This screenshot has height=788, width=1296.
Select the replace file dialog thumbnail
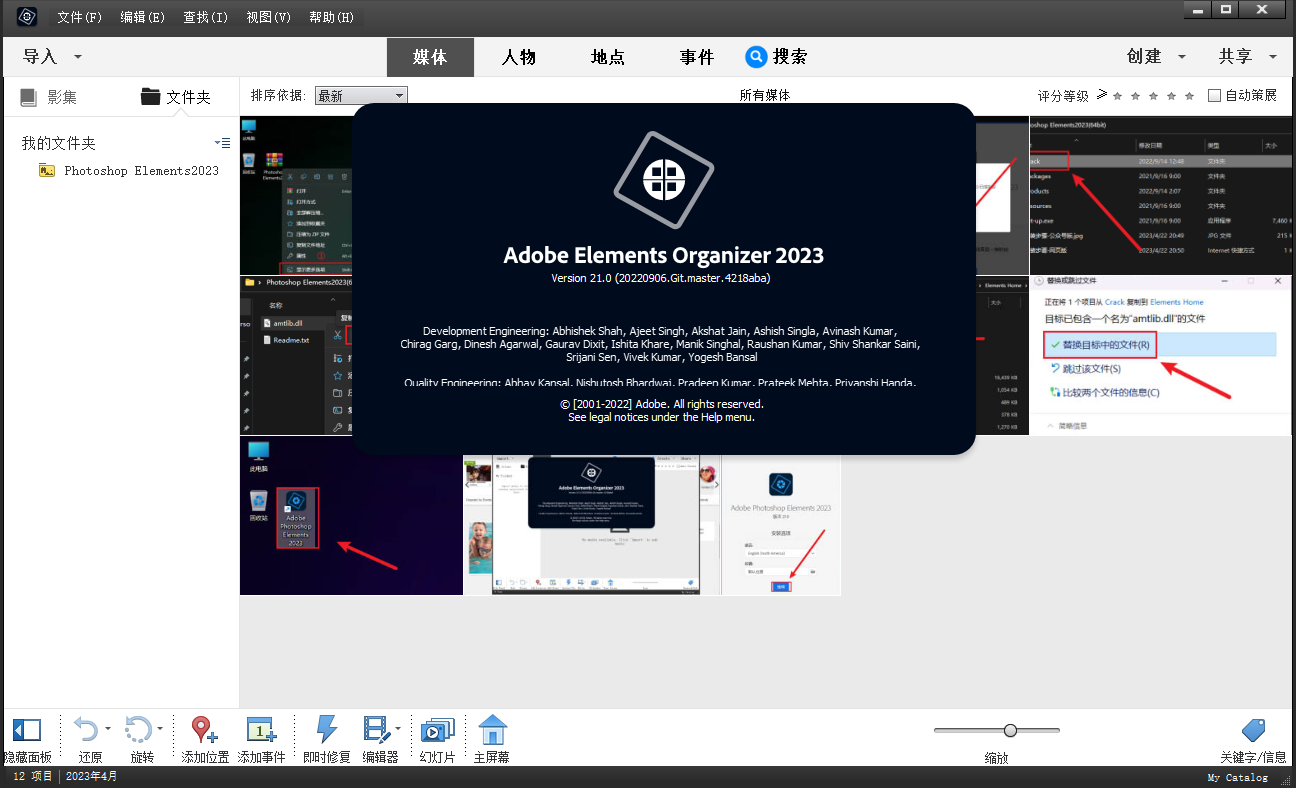tap(1162, 355)
